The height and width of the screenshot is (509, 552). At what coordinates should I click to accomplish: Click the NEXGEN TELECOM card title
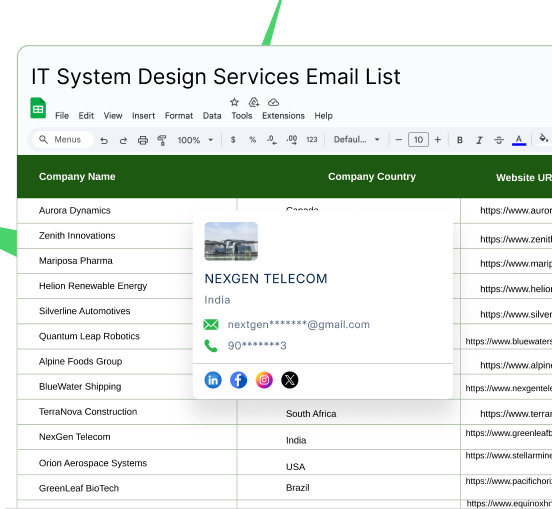click(266, 279)
